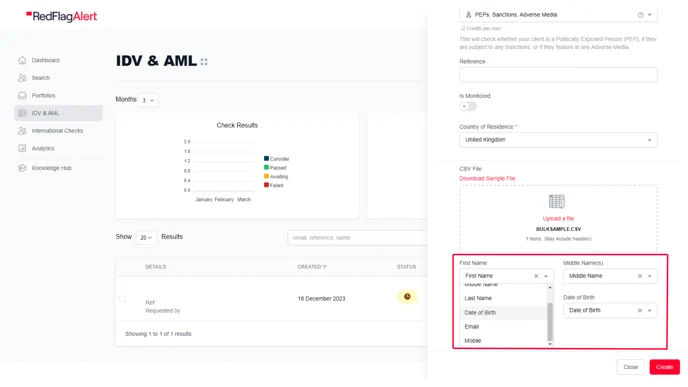Viewport: 688px width, 387px height.
Task: Click the Knowledge Hub graduation icon
Action: tap(22, 168)
